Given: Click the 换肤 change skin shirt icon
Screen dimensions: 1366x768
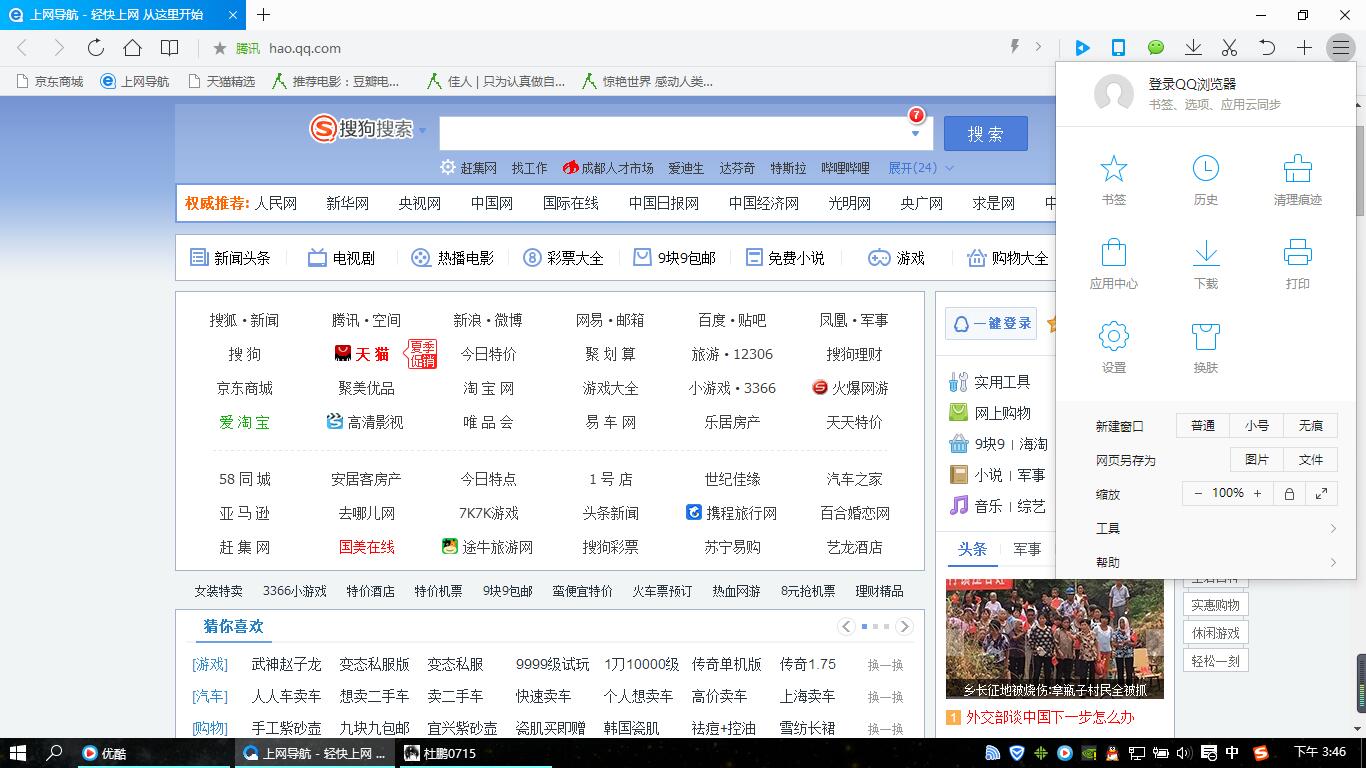Looking at the screenshot, I should (1206, 336).
